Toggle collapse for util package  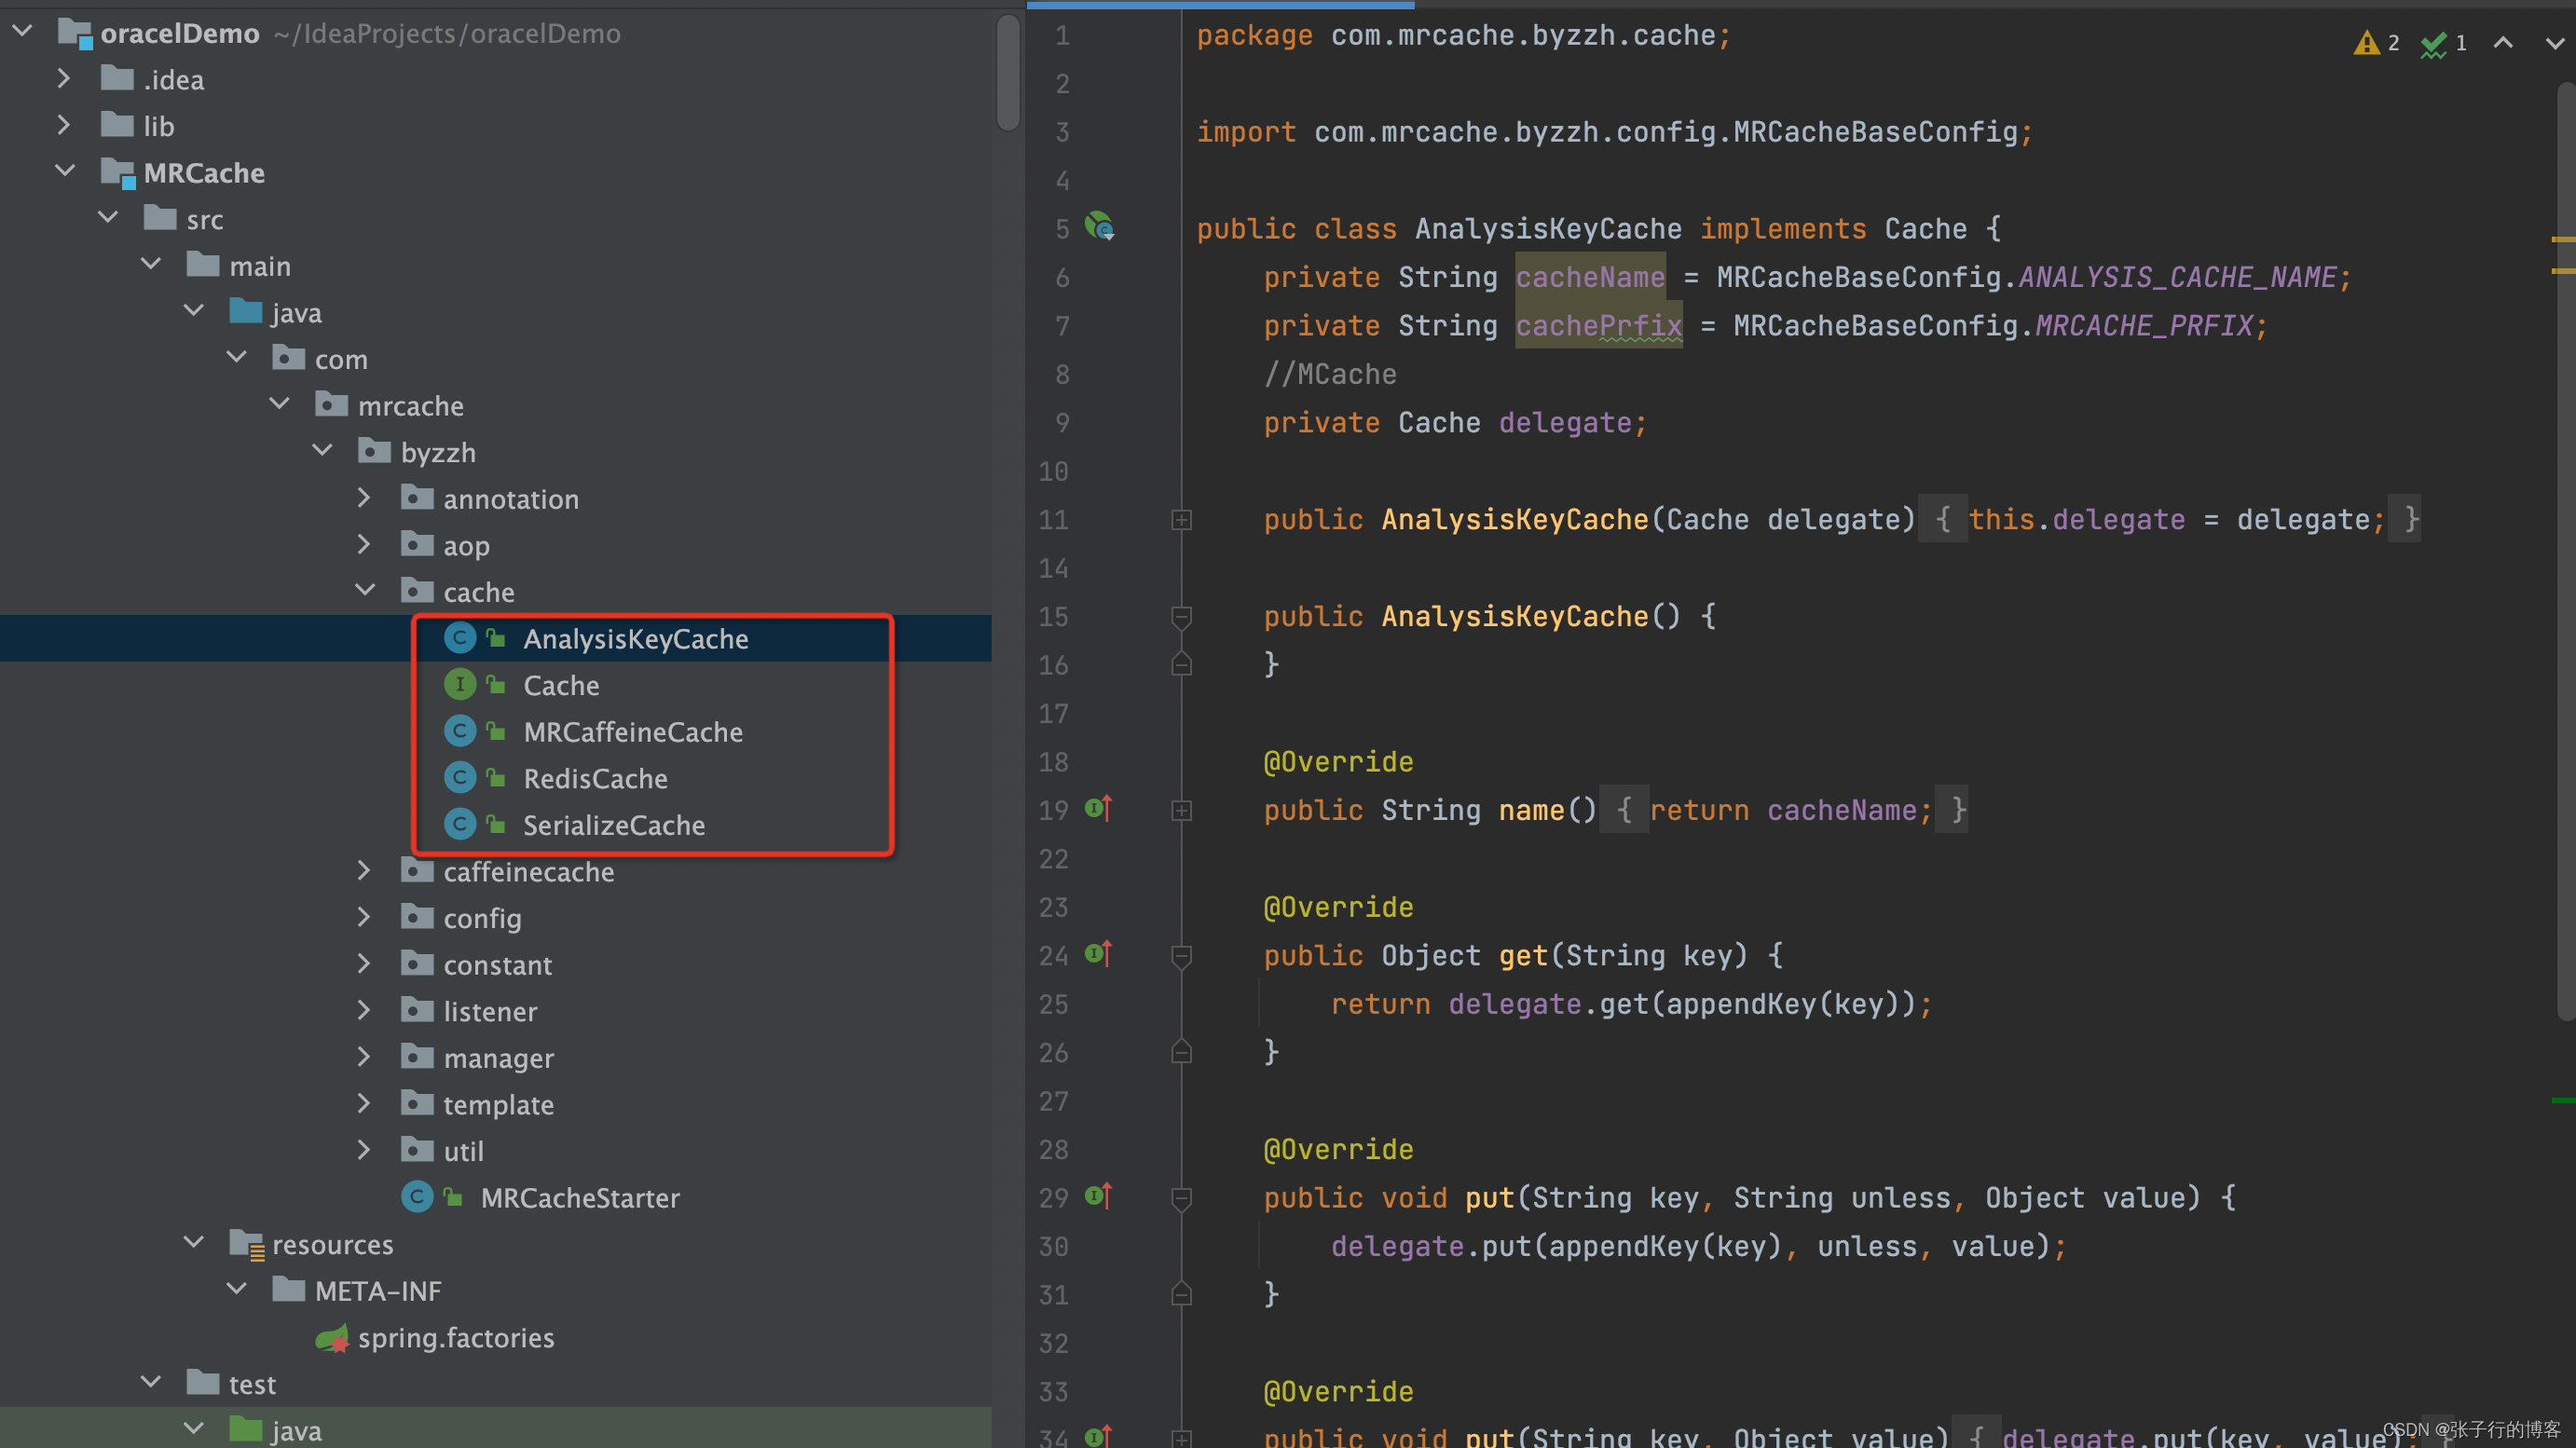[361, 1151]
